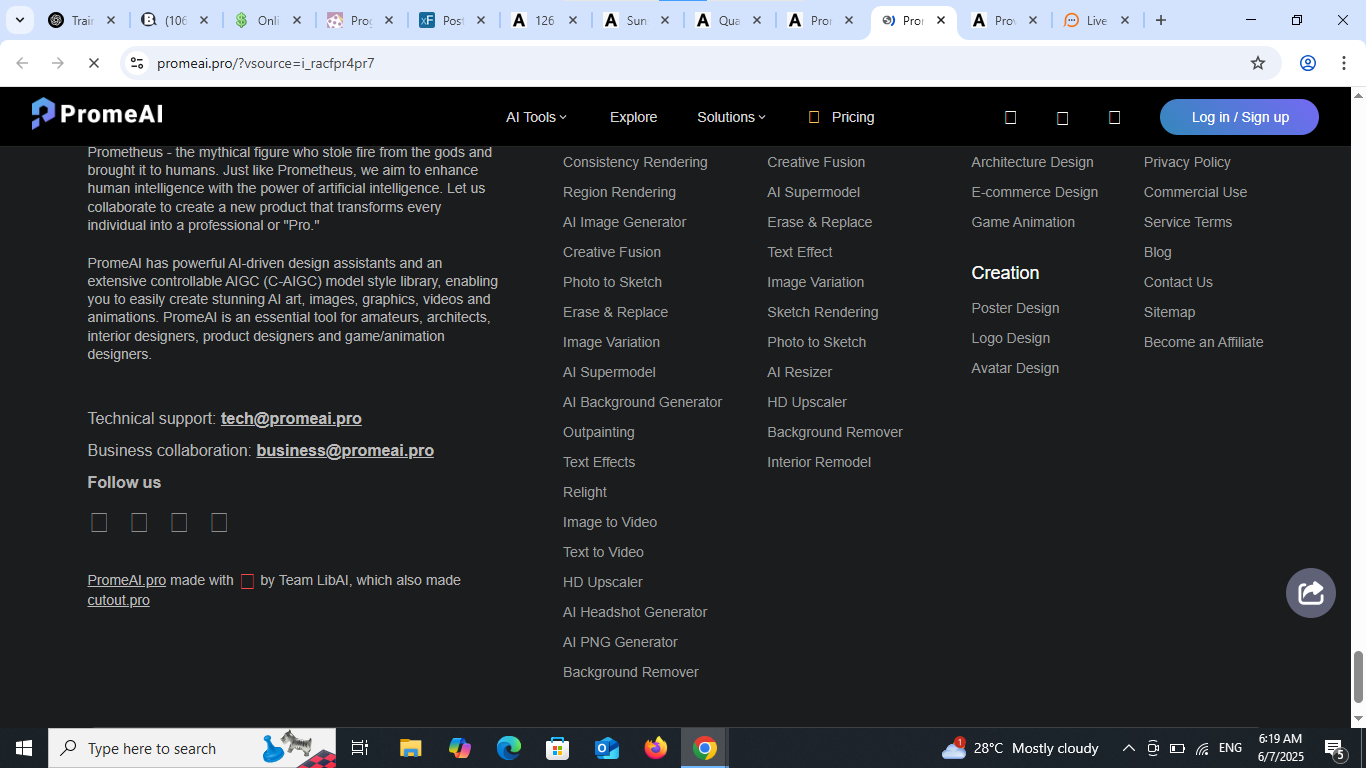Viewport: 1366px width, 768px height.
Task: Open Task View from the taskbar
Action: pos(360,748)
